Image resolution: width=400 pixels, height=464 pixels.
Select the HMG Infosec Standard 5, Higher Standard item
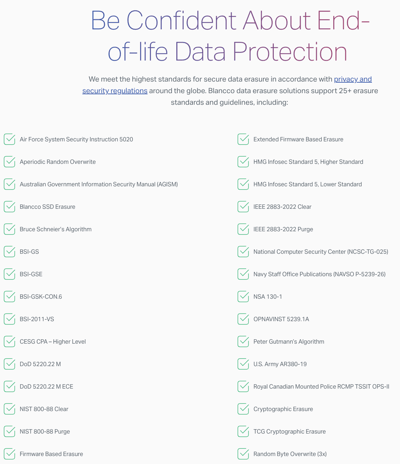point(308,162)
